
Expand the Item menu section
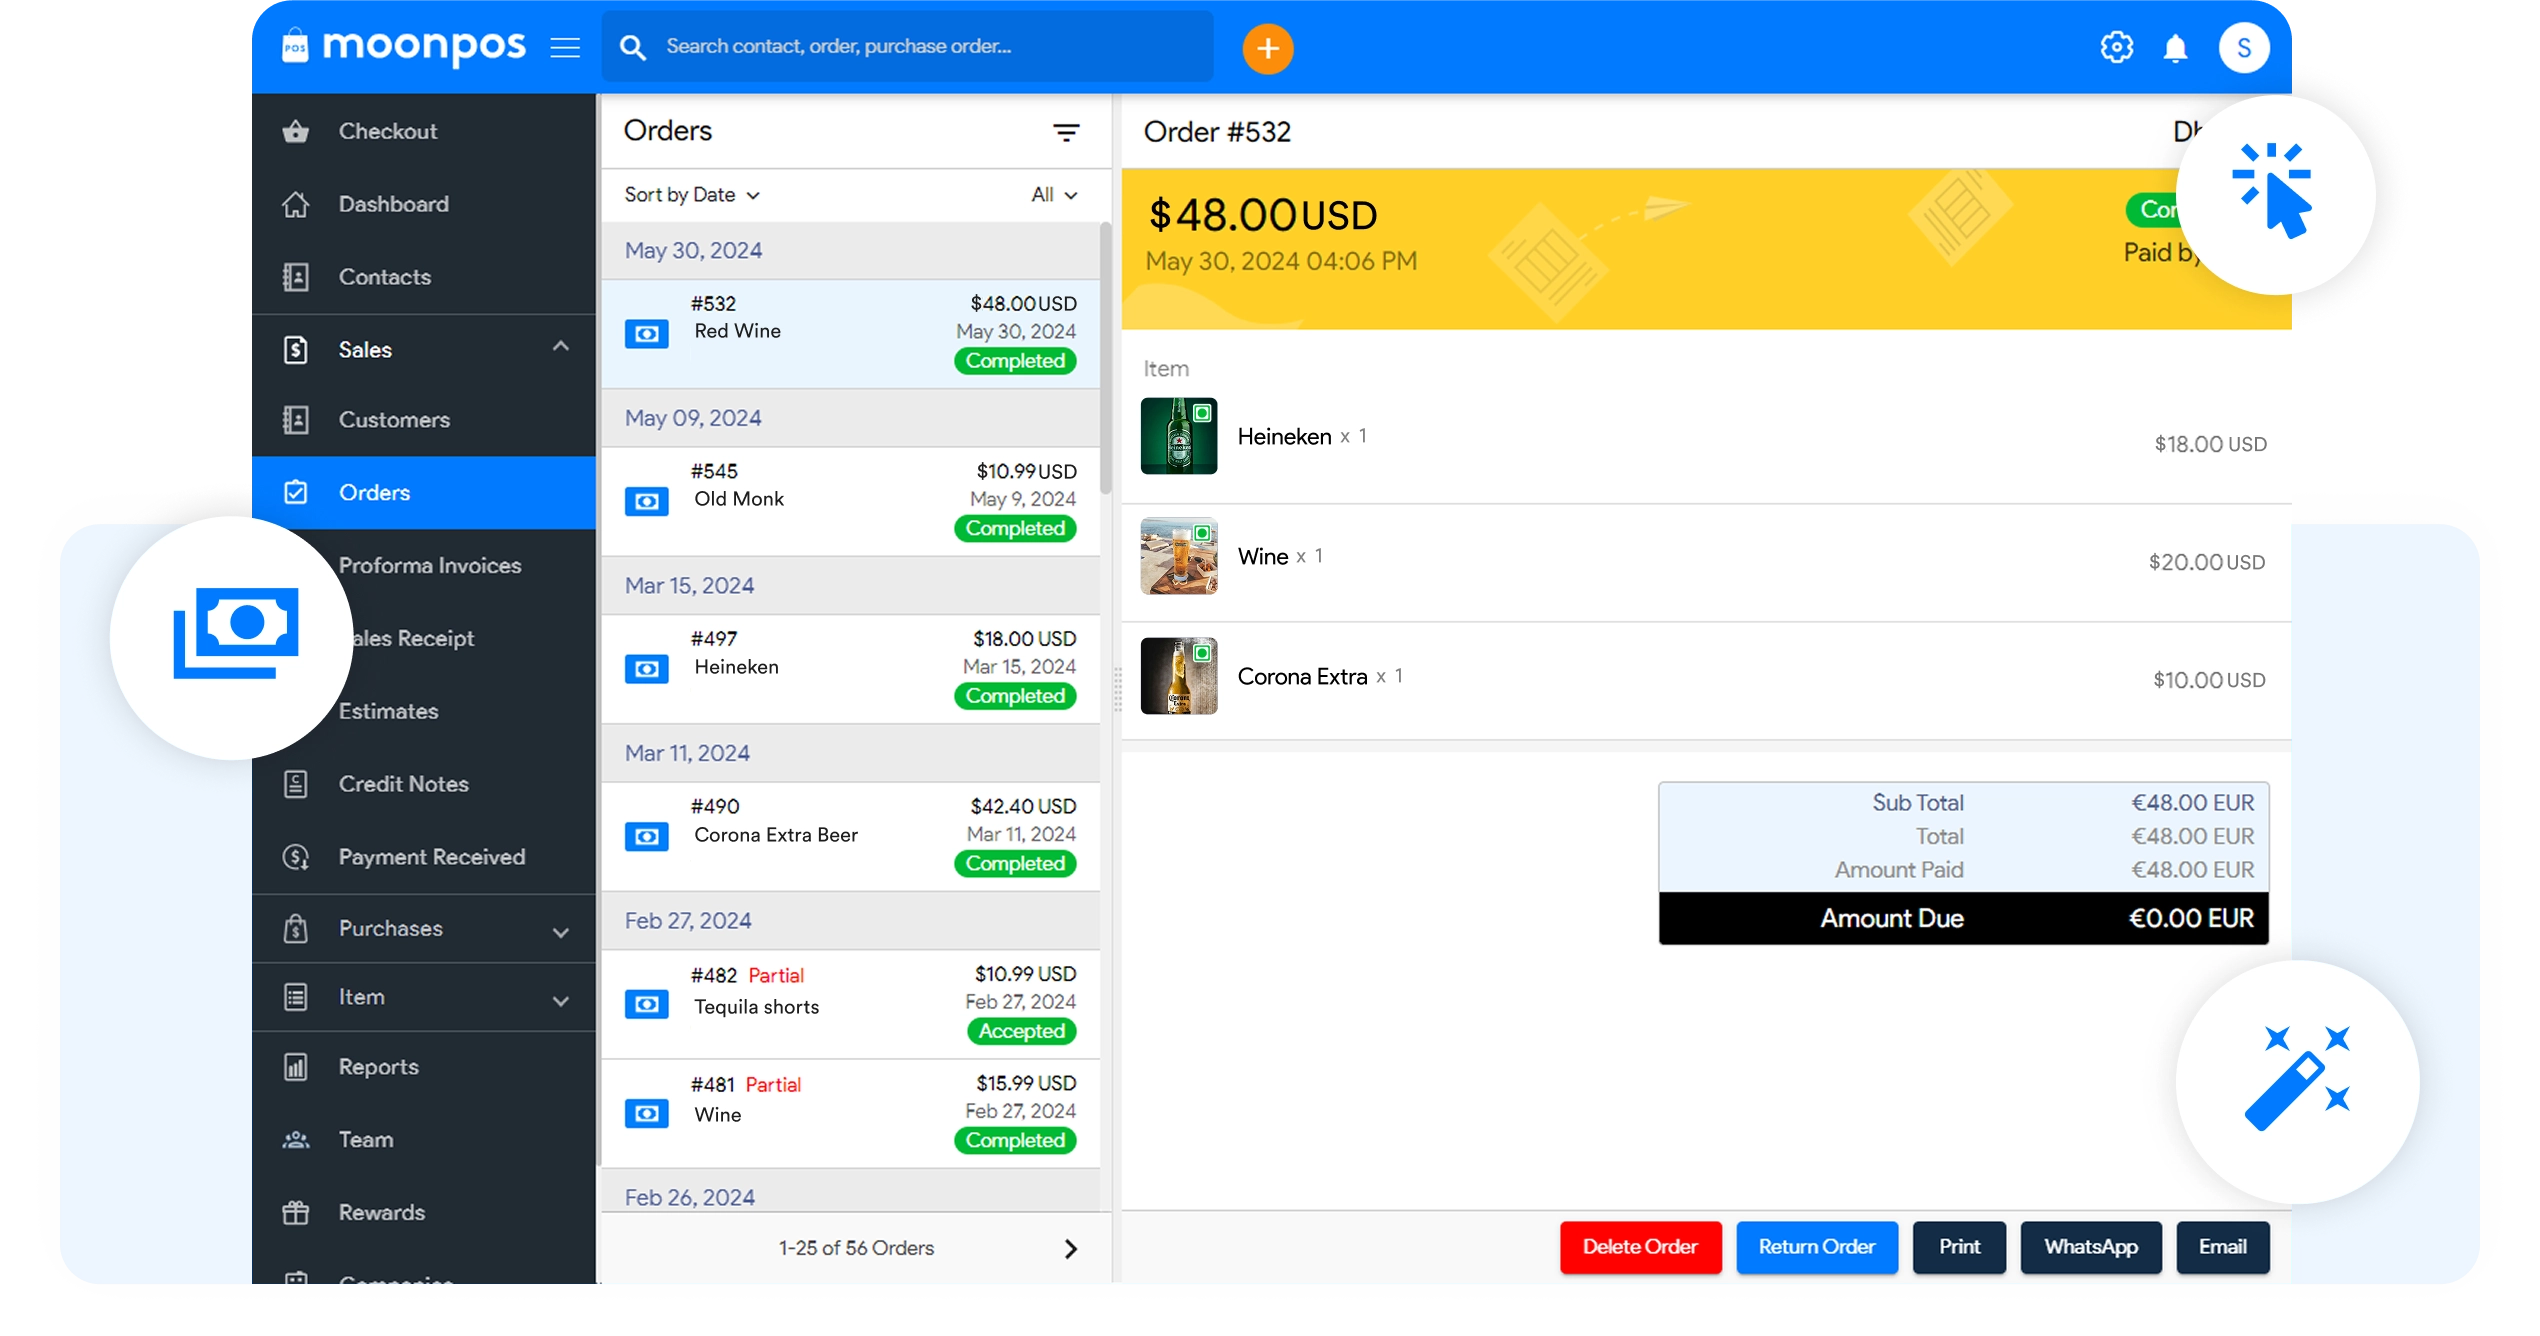coord(560,1000)
